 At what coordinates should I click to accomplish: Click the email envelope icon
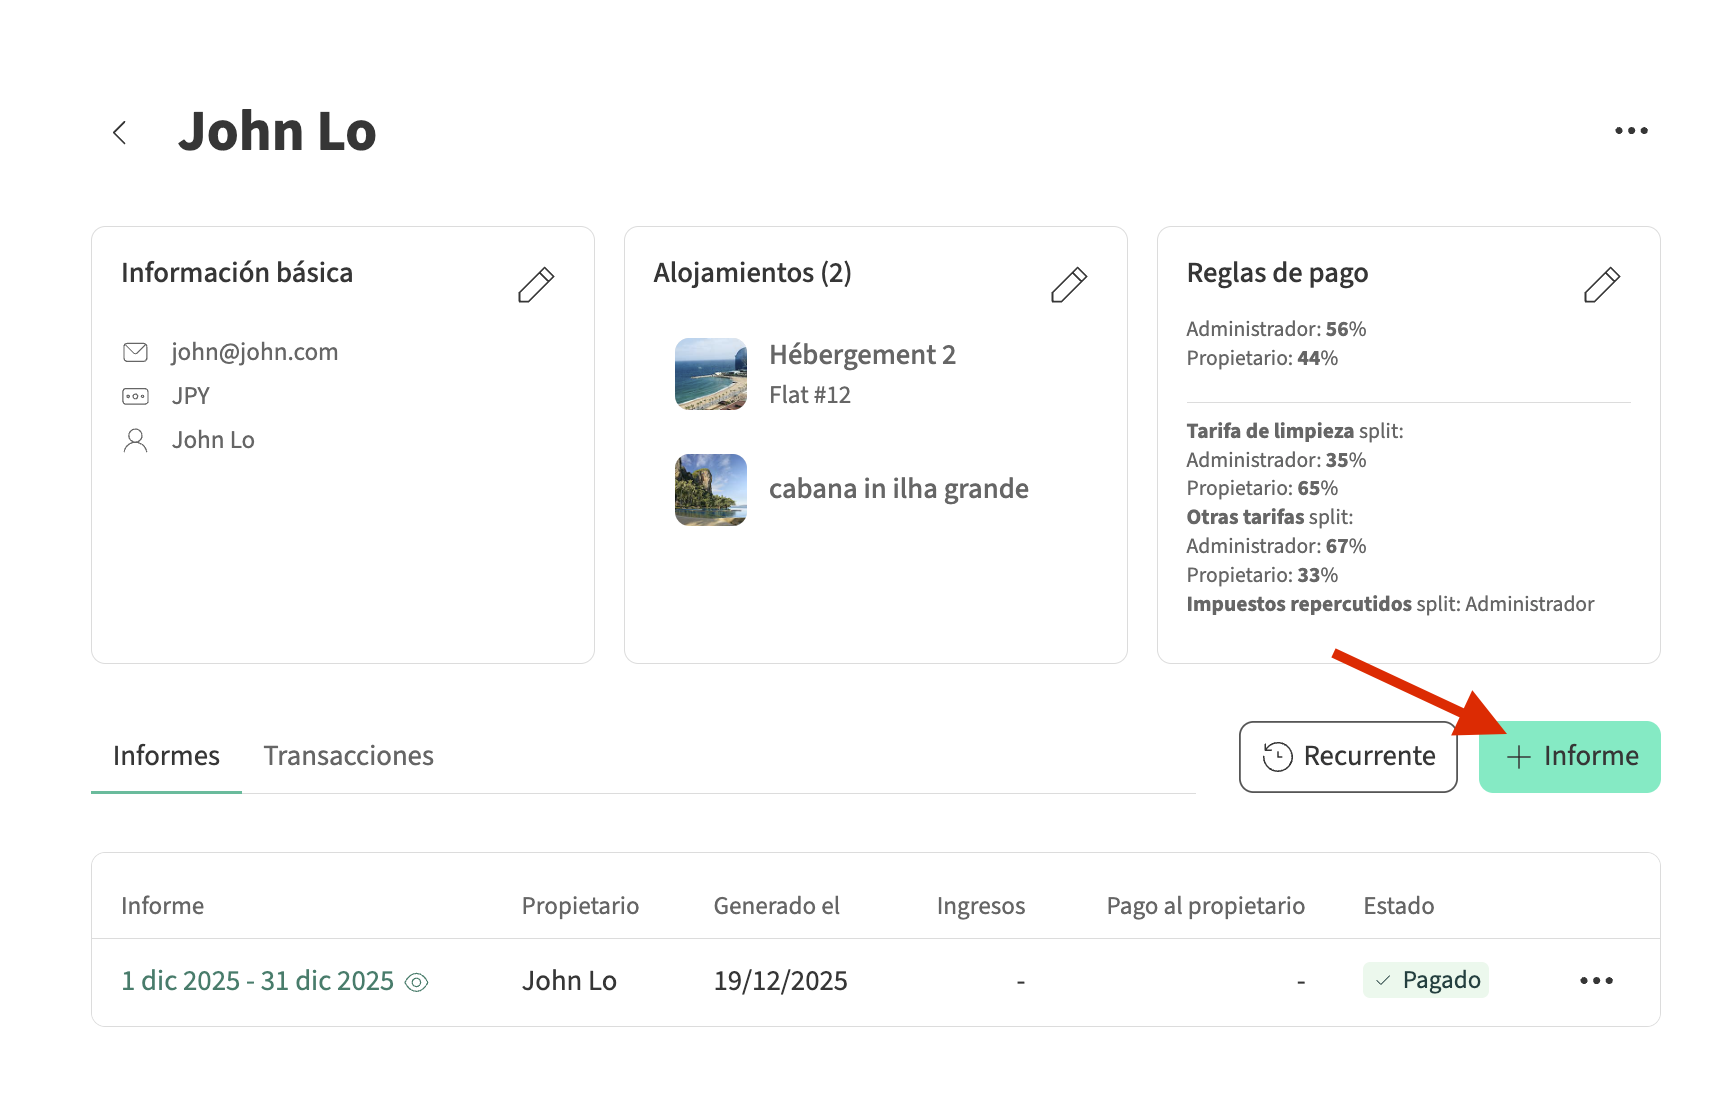click(x=135, y=352)
